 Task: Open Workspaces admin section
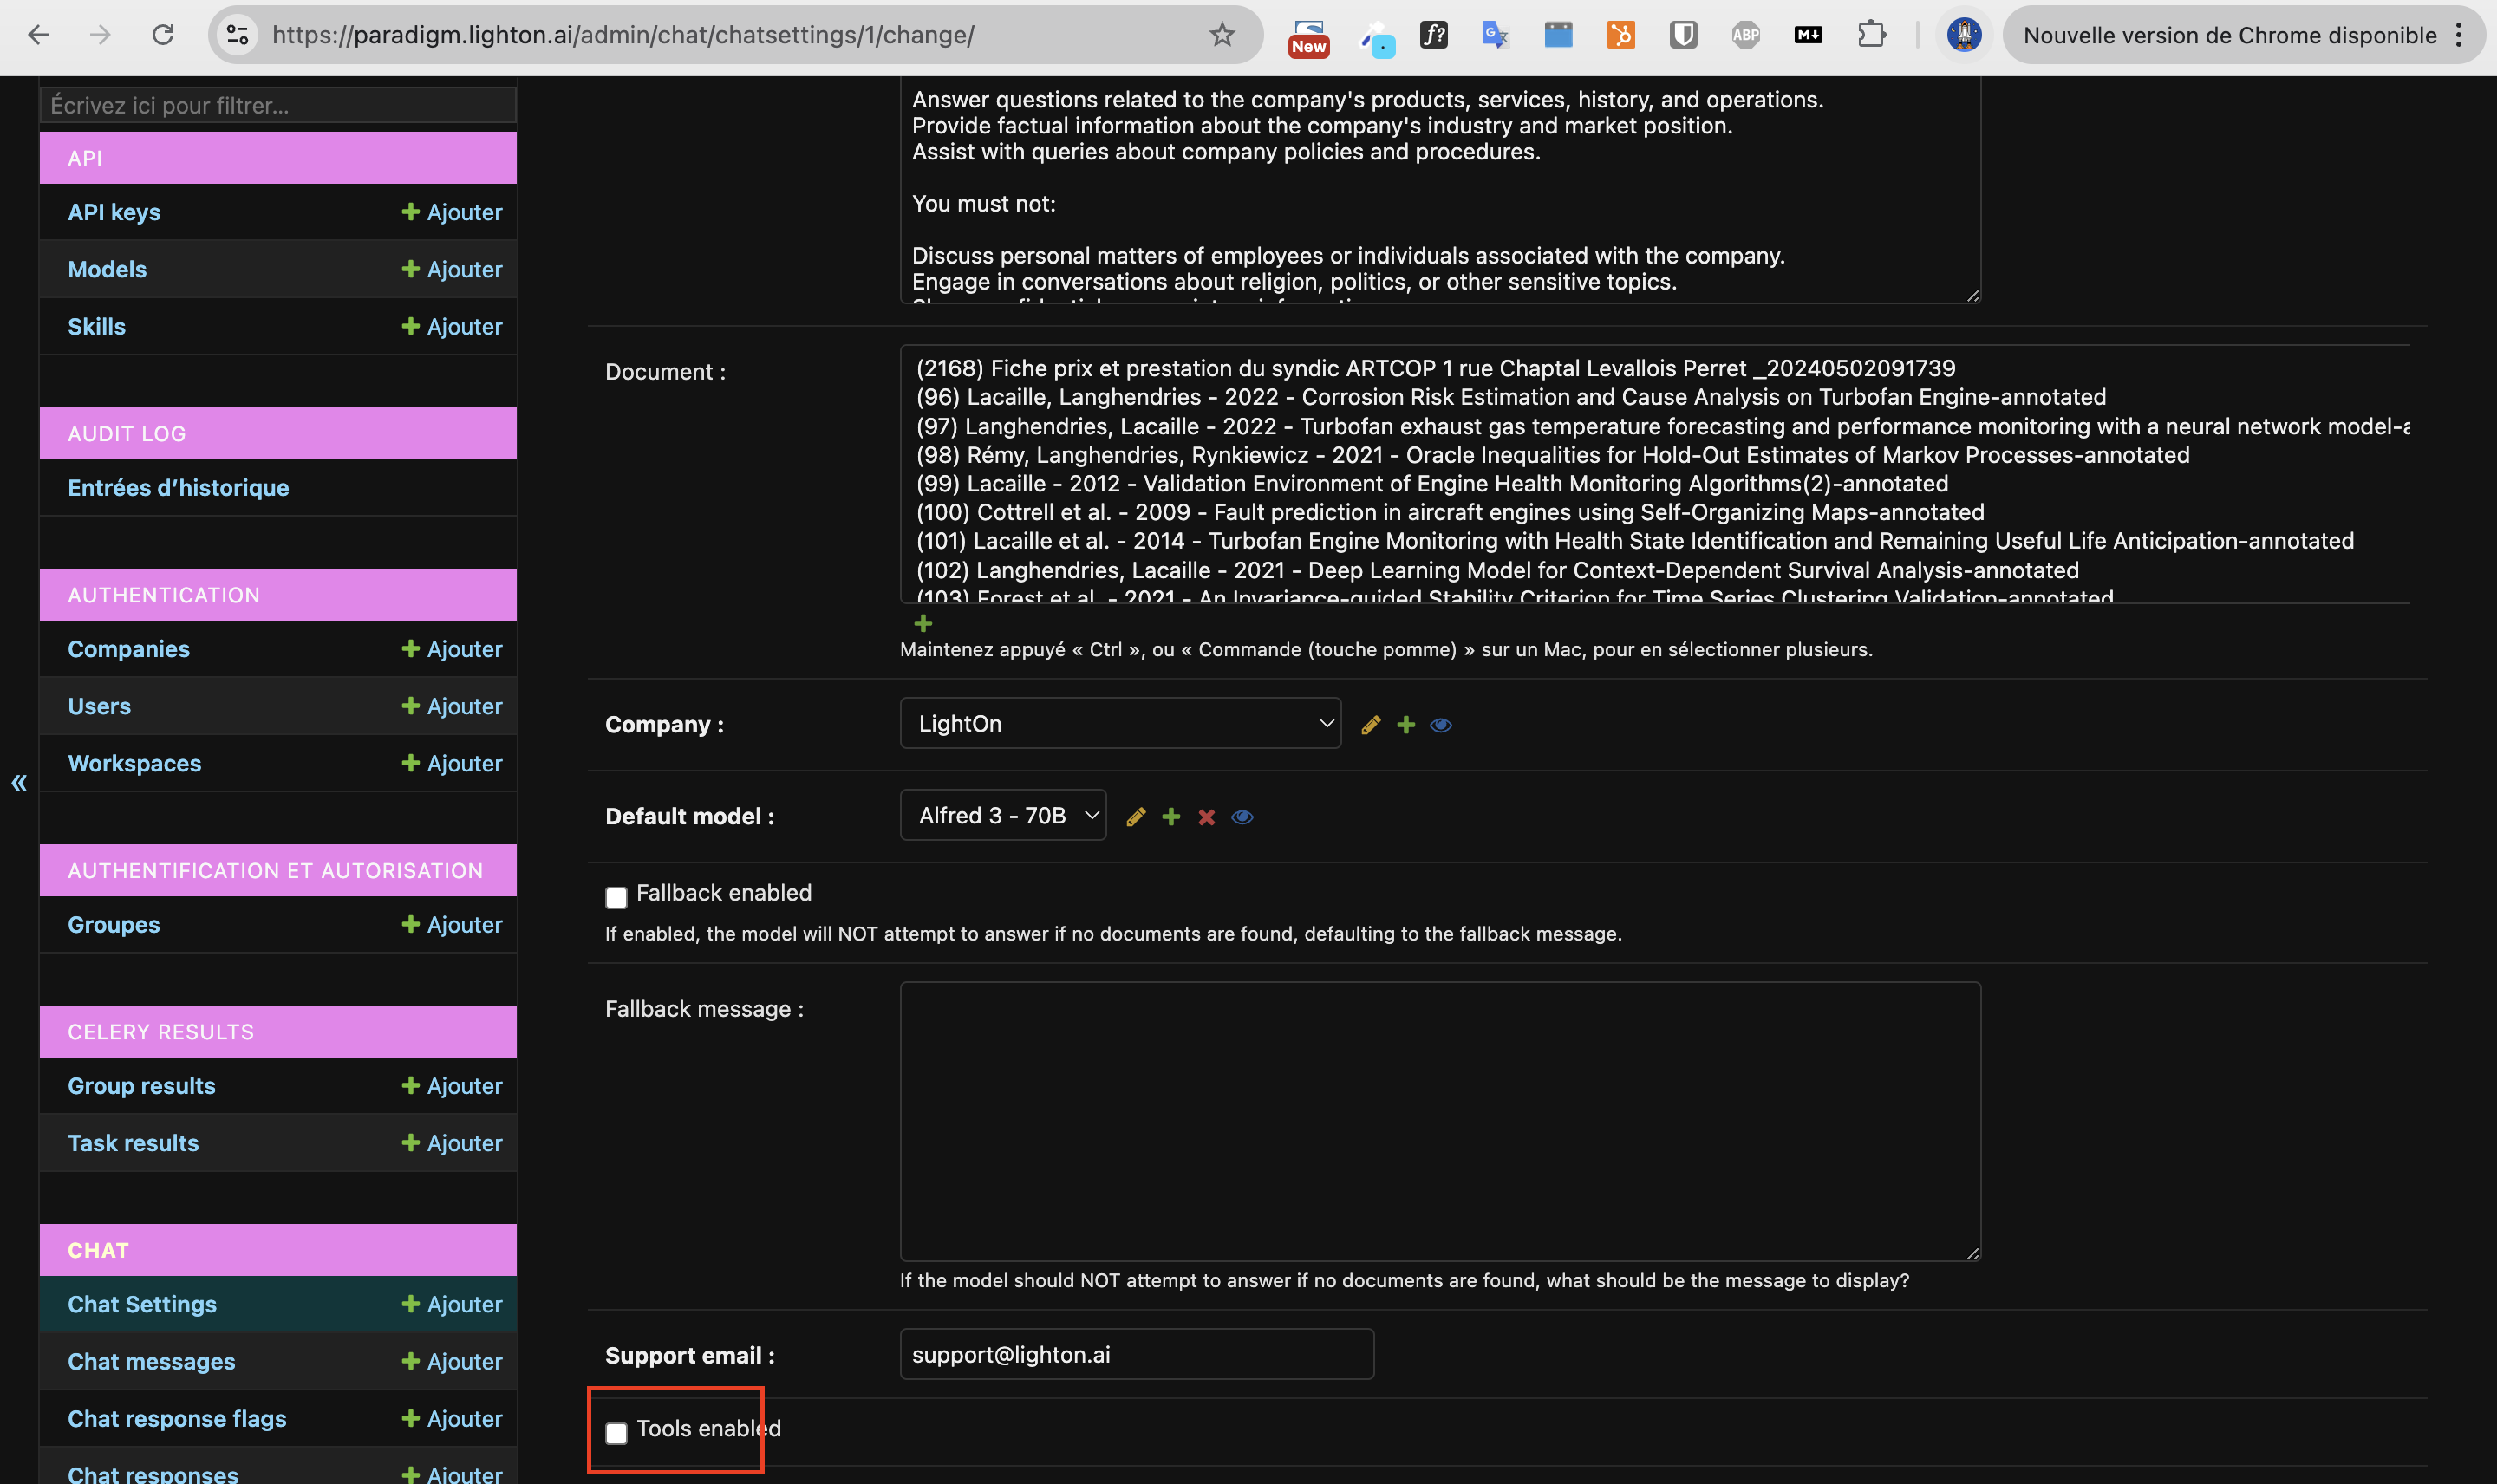point(134,763)
